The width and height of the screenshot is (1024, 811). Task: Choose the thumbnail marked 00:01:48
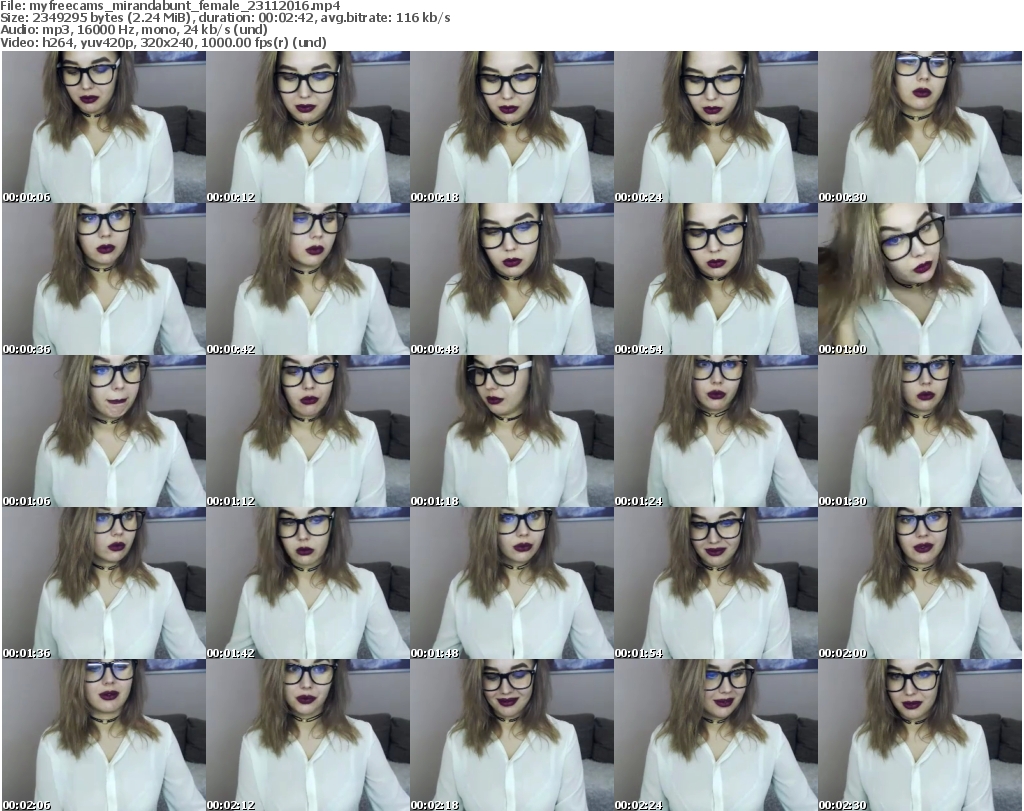point(512,583)
